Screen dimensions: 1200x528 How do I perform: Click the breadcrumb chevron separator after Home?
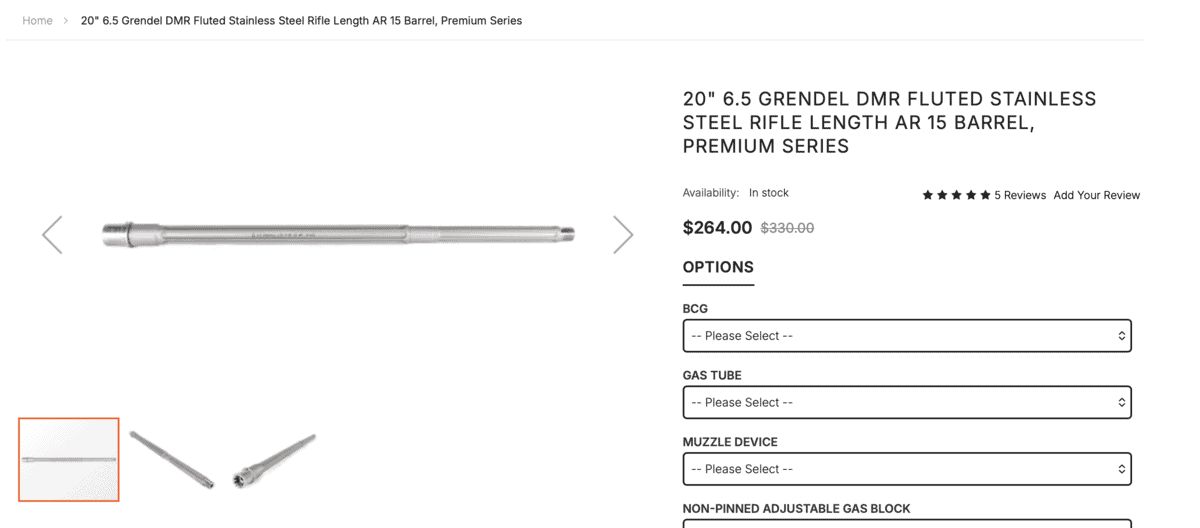tap(66, 20)
